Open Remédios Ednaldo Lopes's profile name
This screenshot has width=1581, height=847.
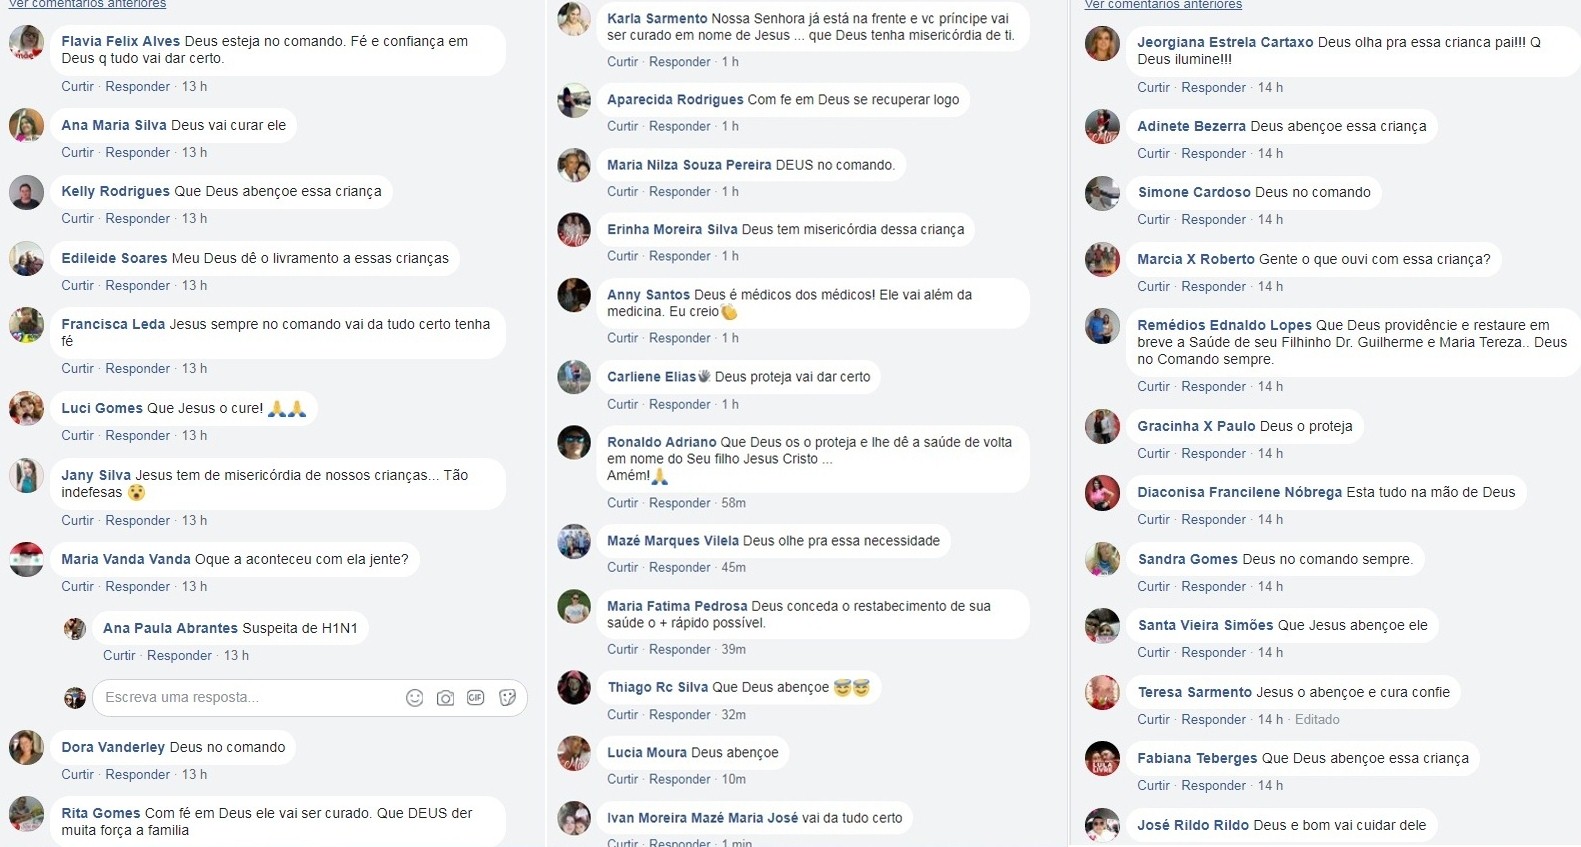1224,325
